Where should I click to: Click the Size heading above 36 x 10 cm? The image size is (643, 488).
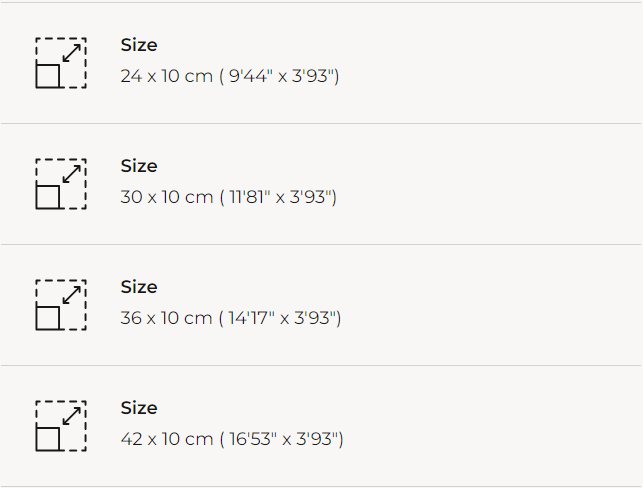click(139, 287)
